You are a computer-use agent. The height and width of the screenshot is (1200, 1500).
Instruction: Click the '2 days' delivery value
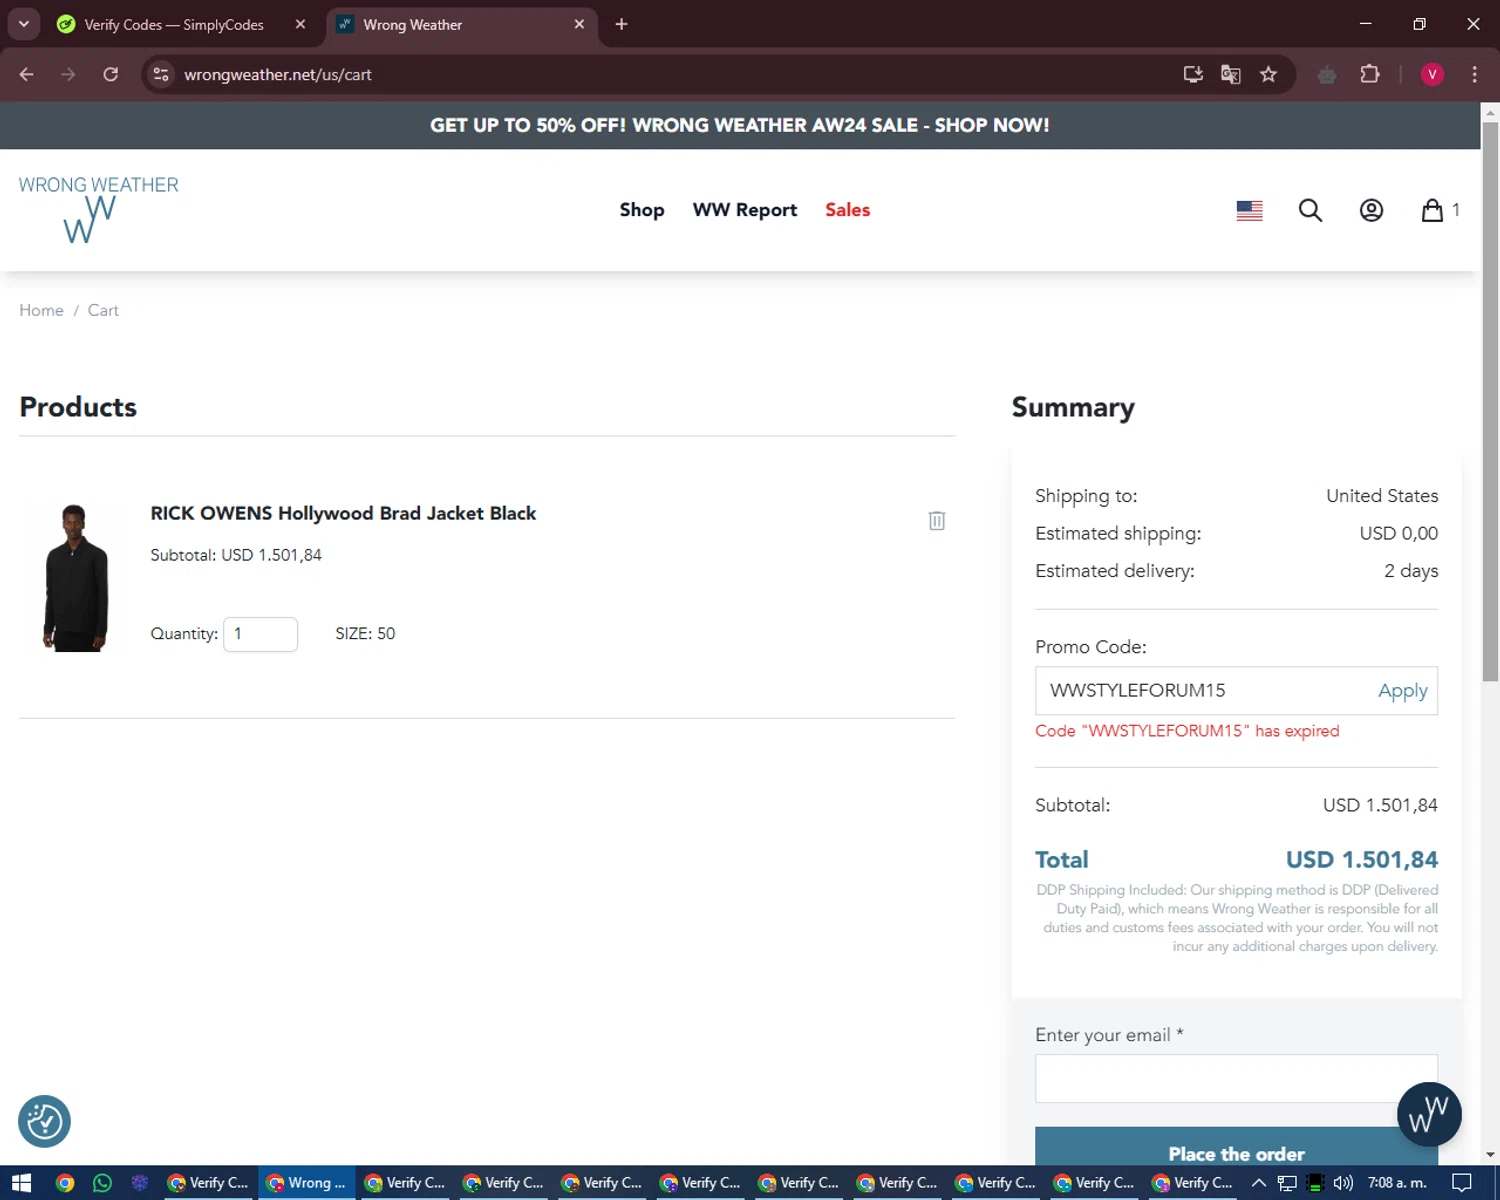(1411, 571)
